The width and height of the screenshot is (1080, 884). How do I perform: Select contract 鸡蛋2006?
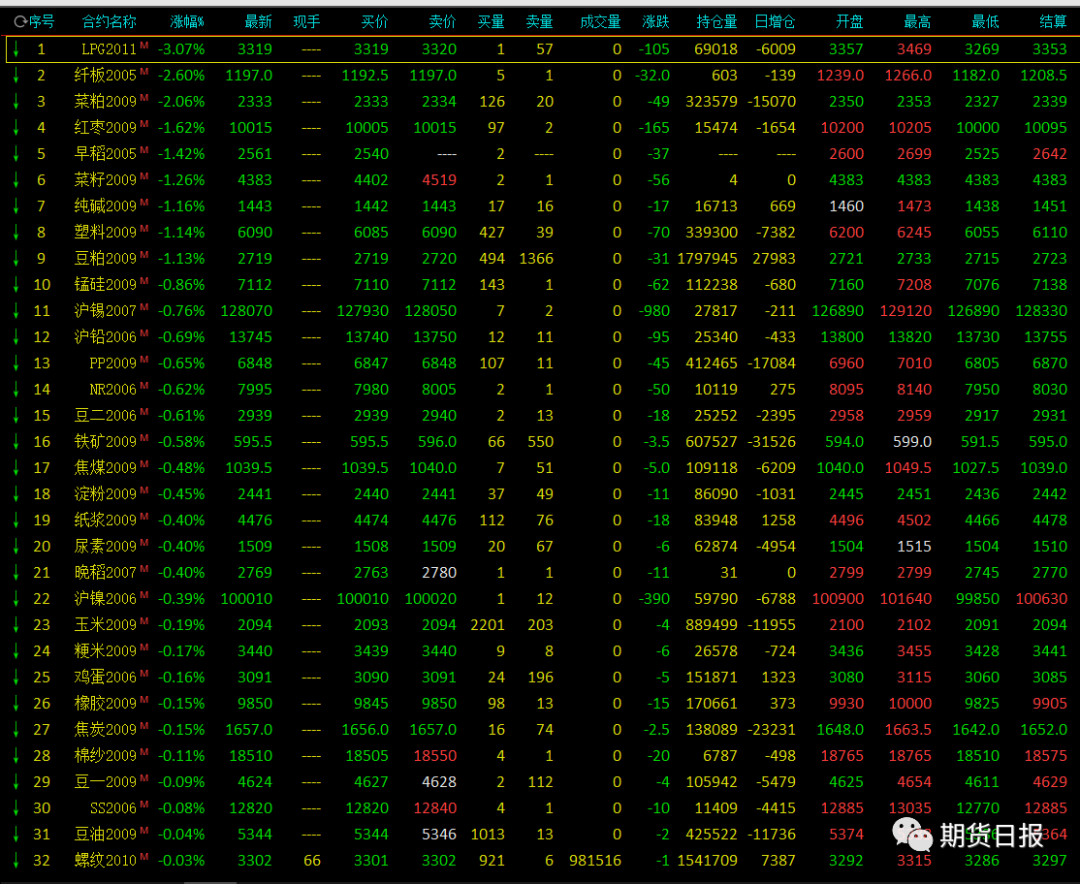(x=105, y=677)
